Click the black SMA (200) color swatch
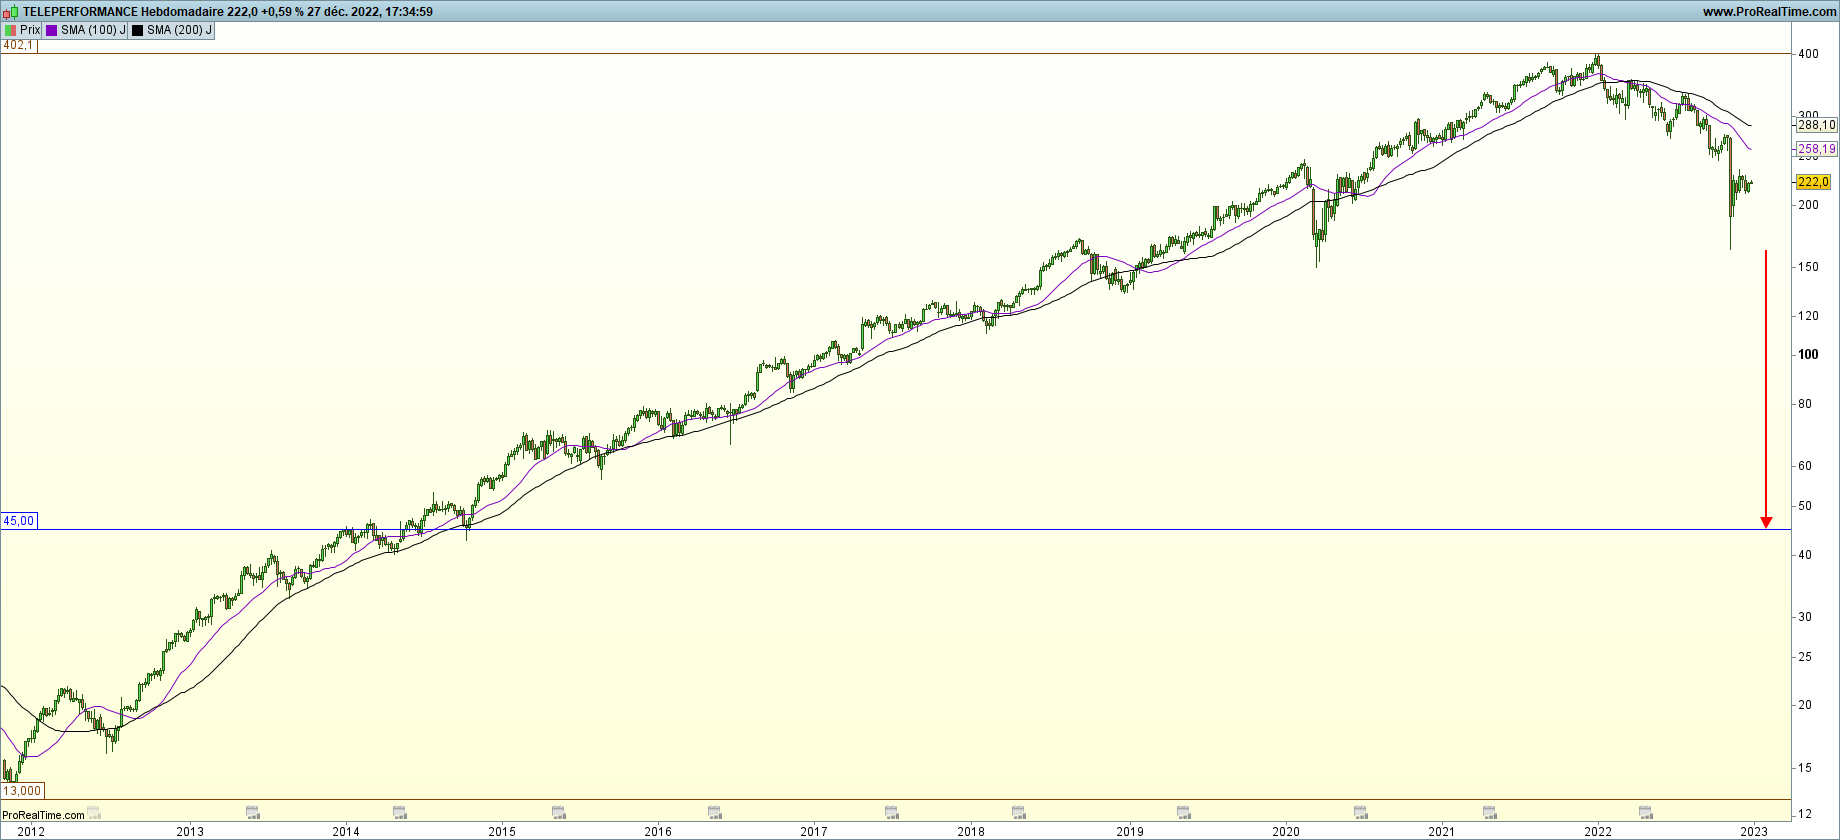The image size is (1840, 840). click(138, 30)
